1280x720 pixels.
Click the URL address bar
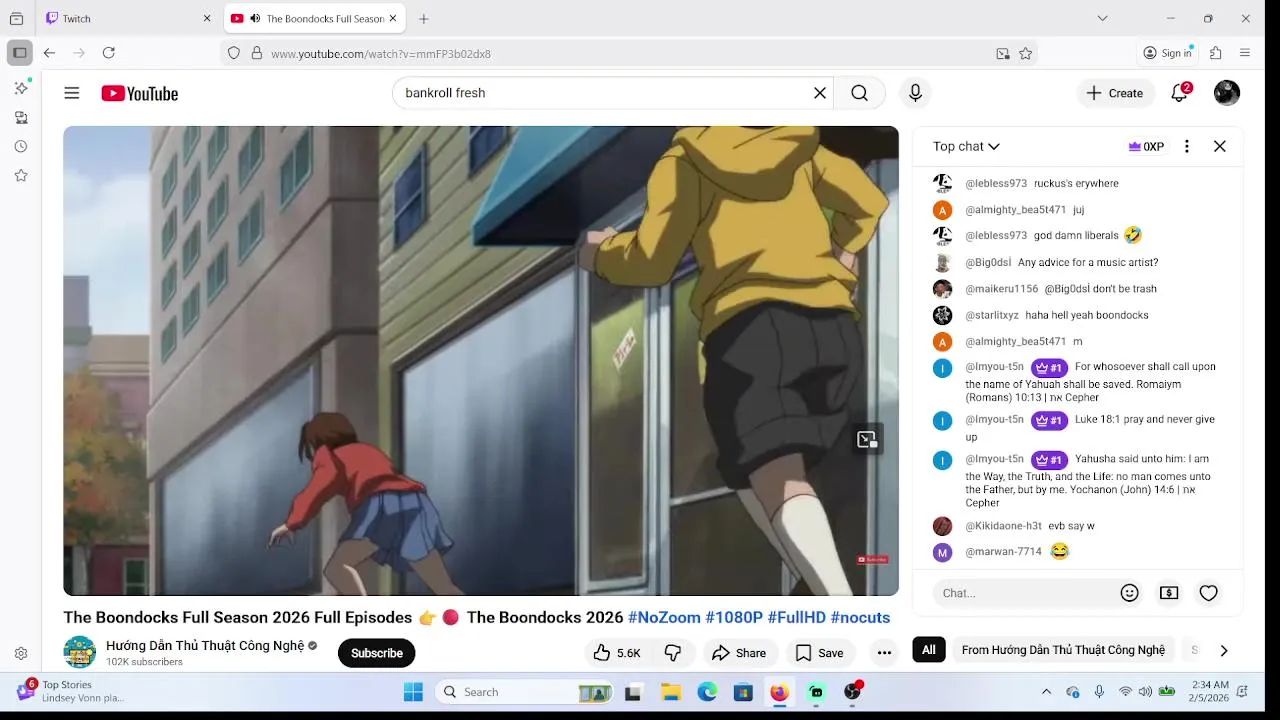[630, 54]
